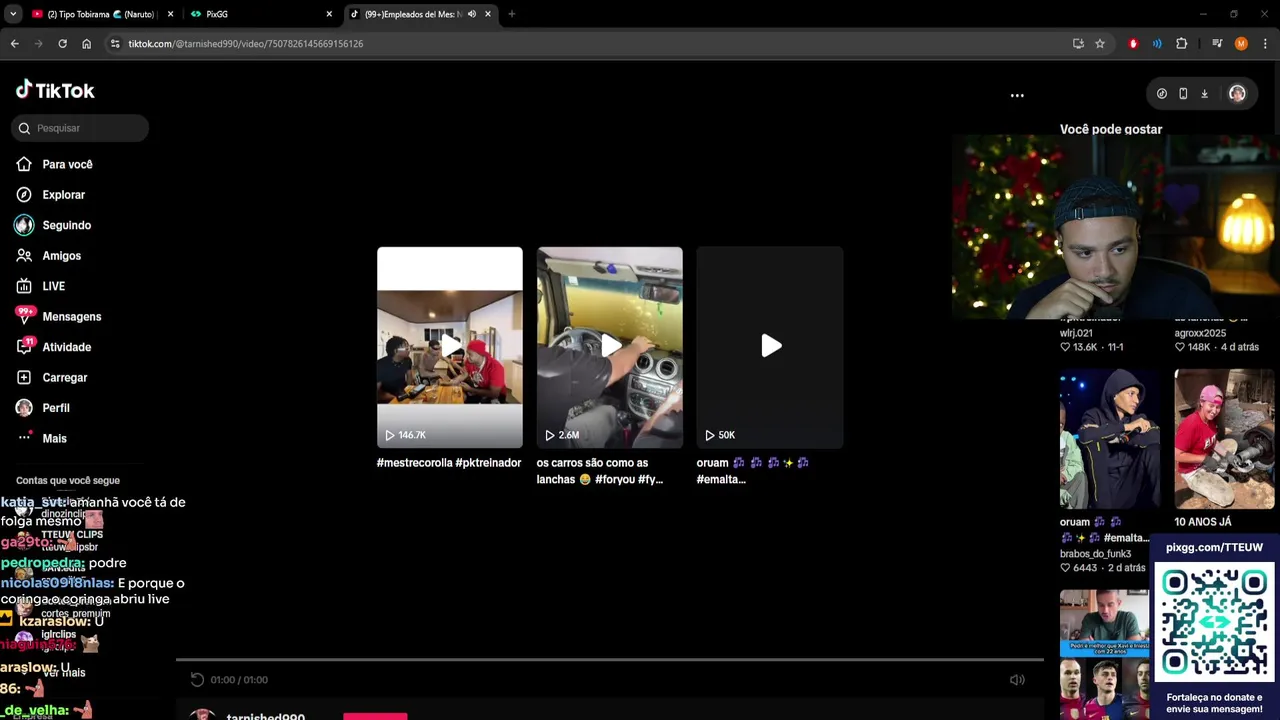Screen dimensions: 1280x720
Task: Open Mensagens inbox
Action: pos(71,317)
